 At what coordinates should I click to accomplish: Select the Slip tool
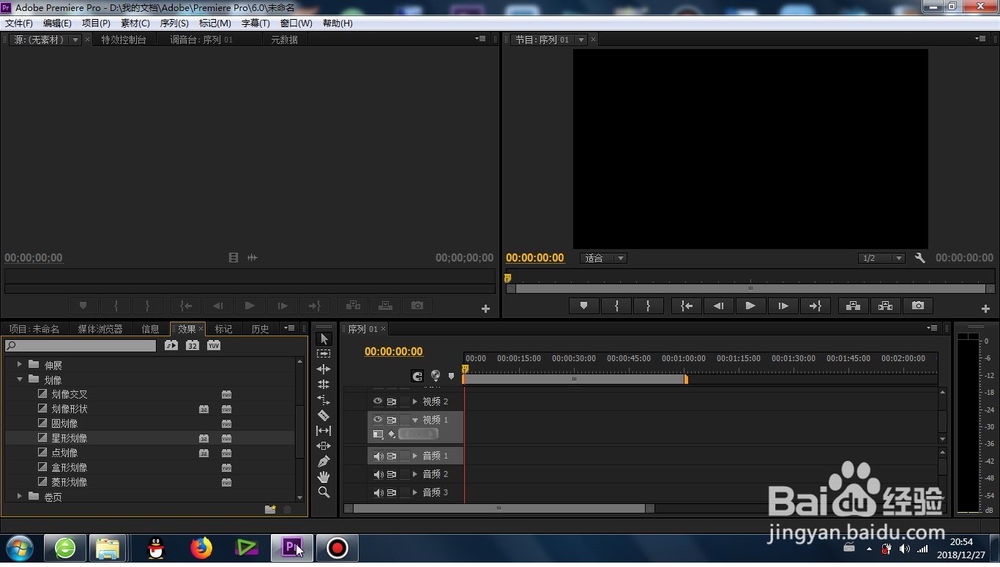tap(323, 431)
